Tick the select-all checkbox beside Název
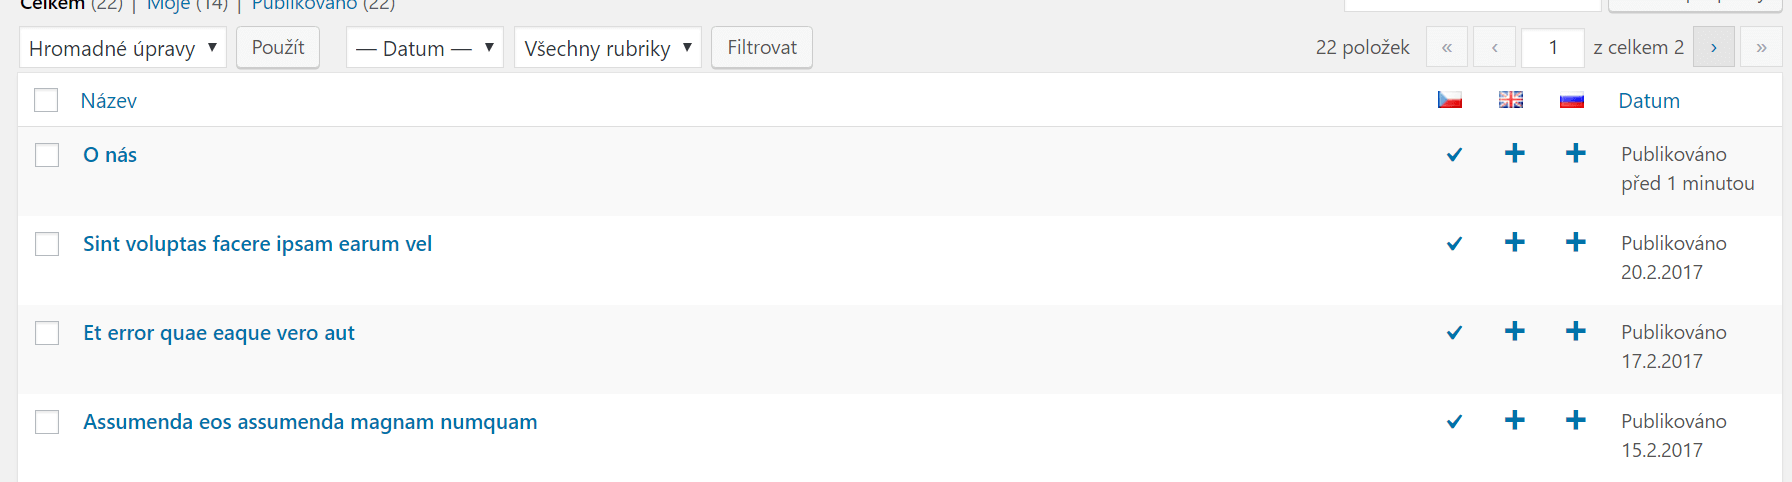Image resolution: width=1792 pixels, height=482 pixels. click(x=46, y=100)
